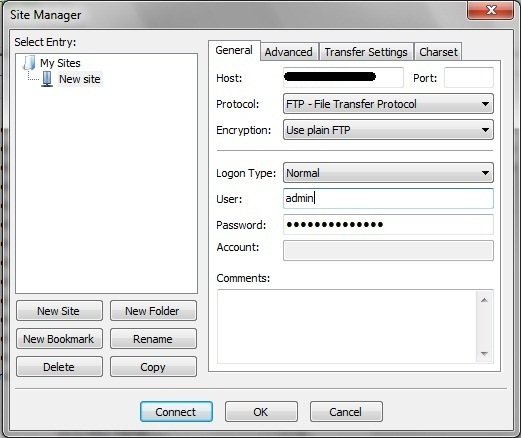Viewport: 522px width, 438px height.
Task: Click the disabled Account field
Action: [x=388, y=250]
